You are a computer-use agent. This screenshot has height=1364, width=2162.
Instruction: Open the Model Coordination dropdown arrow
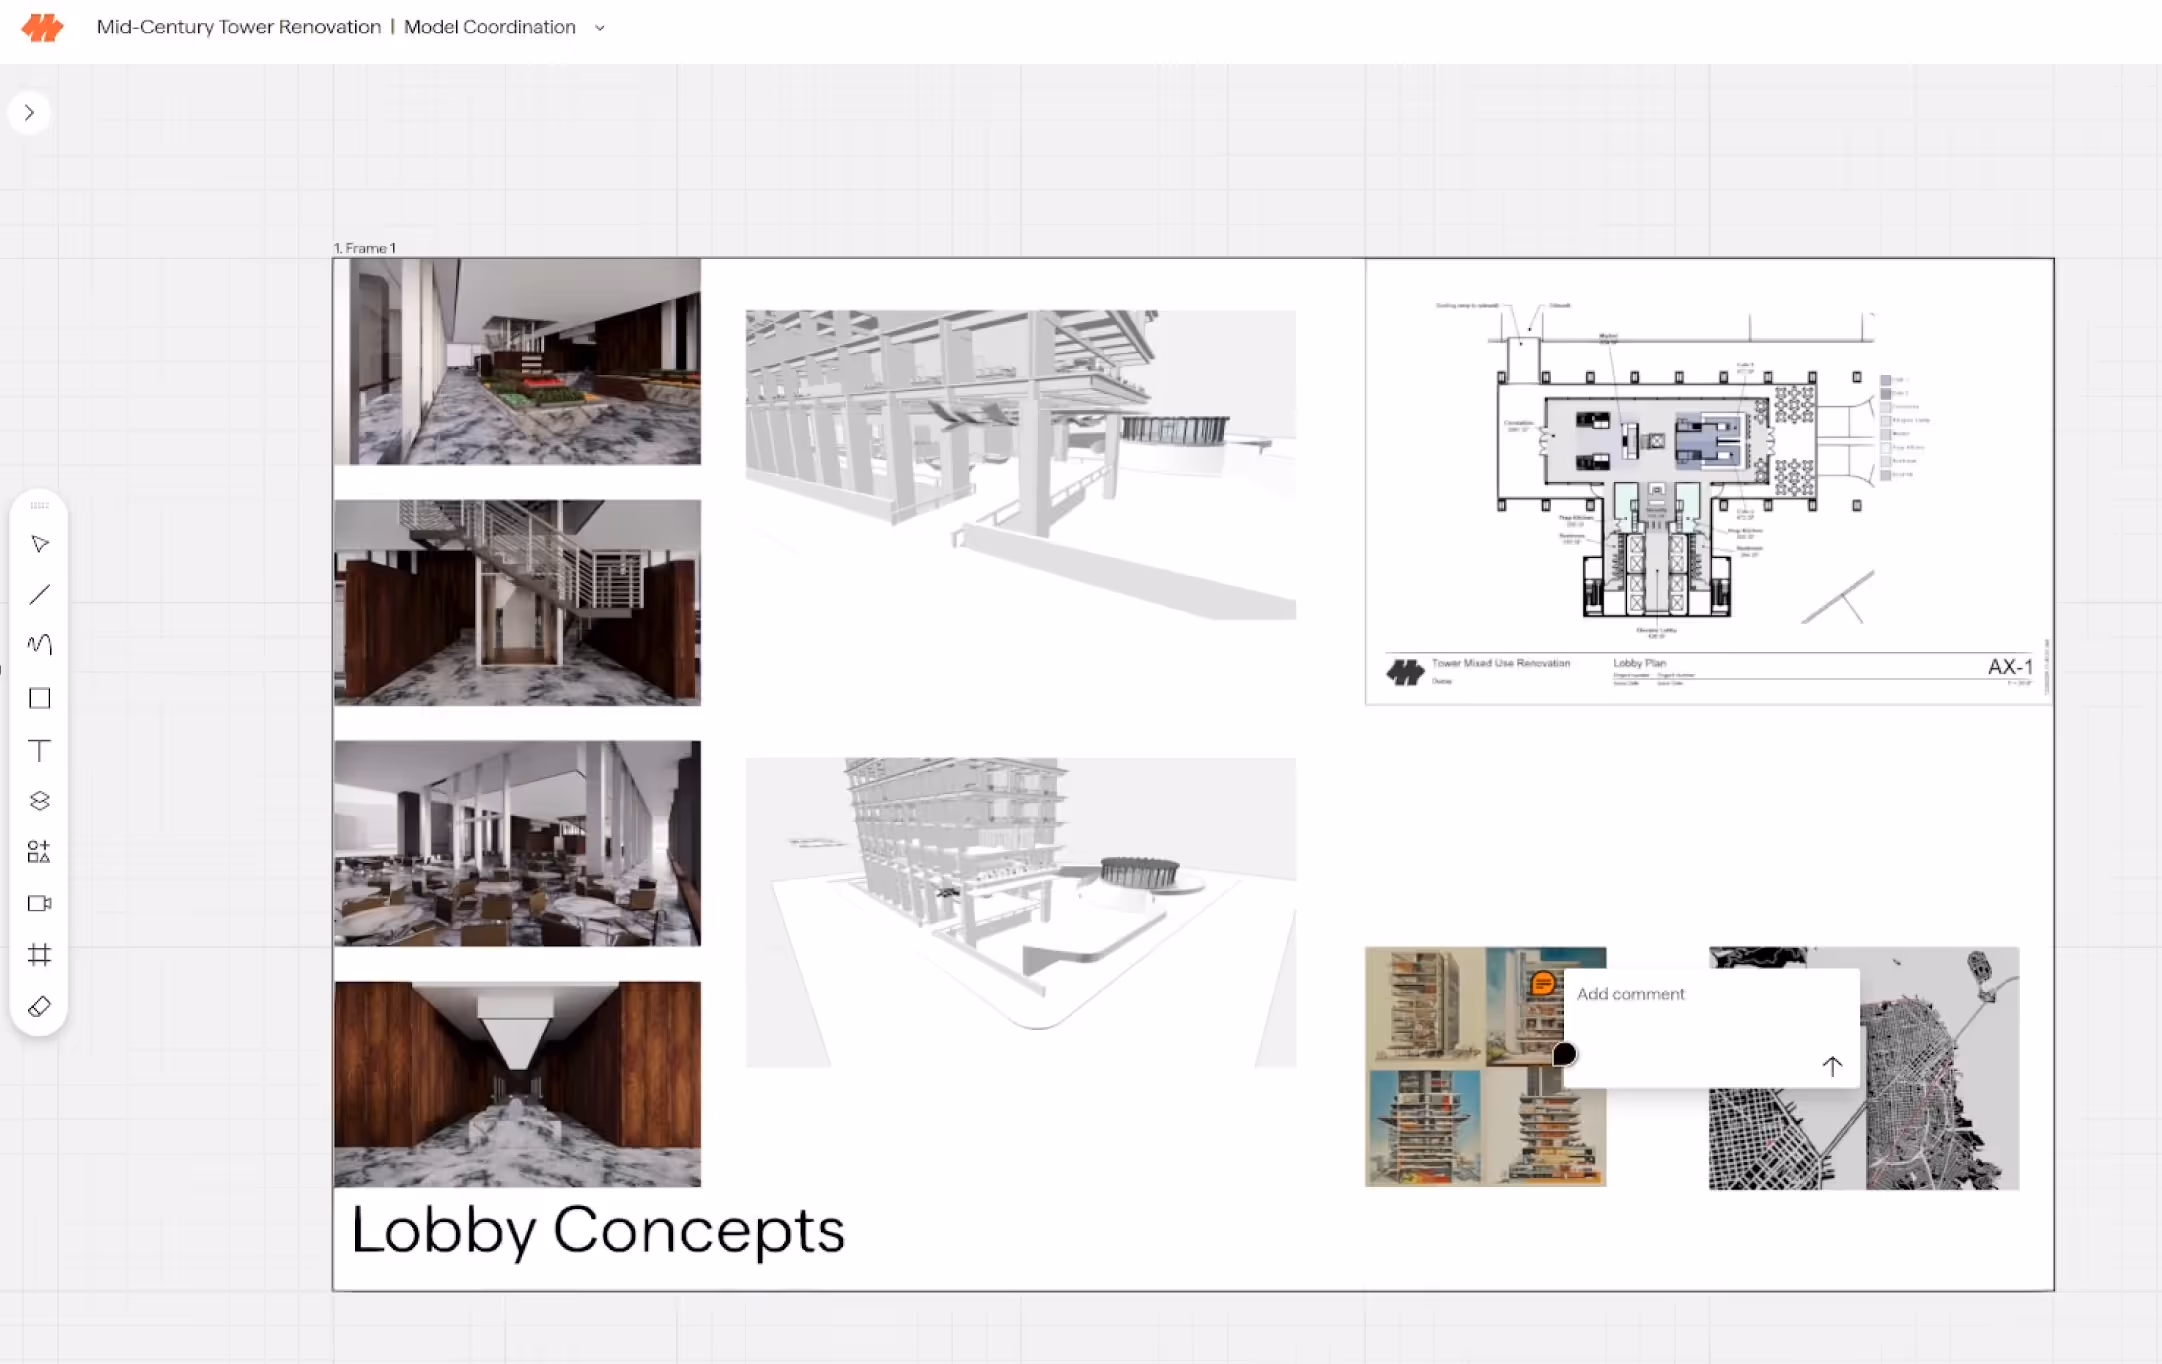click(600, 28)
